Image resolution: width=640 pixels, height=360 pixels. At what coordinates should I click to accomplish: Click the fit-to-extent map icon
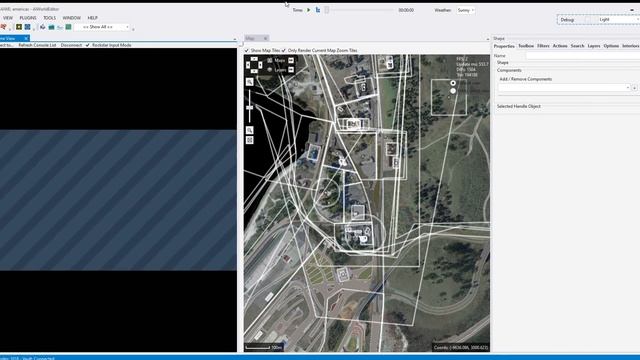249,140
